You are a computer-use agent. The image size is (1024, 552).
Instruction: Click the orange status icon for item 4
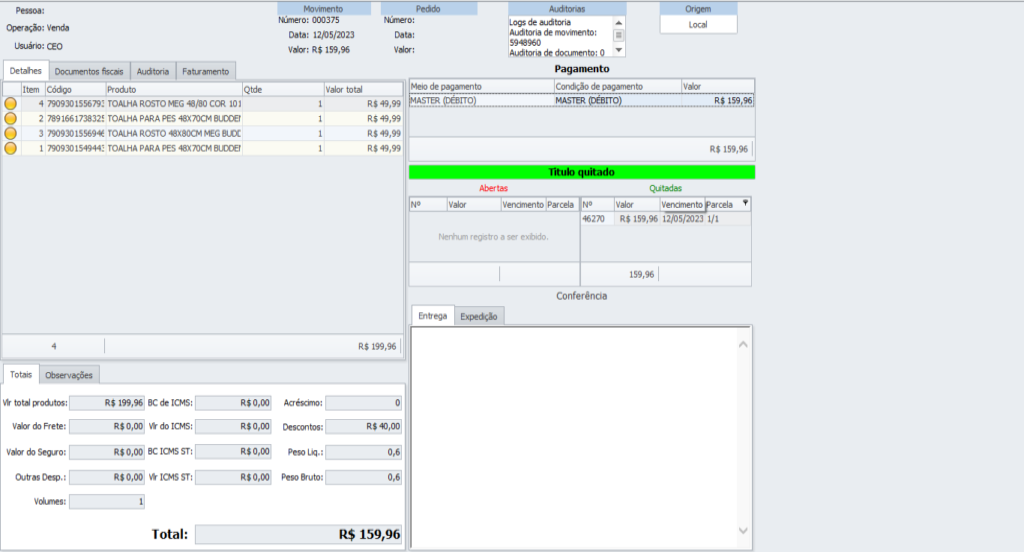point(11,103)
